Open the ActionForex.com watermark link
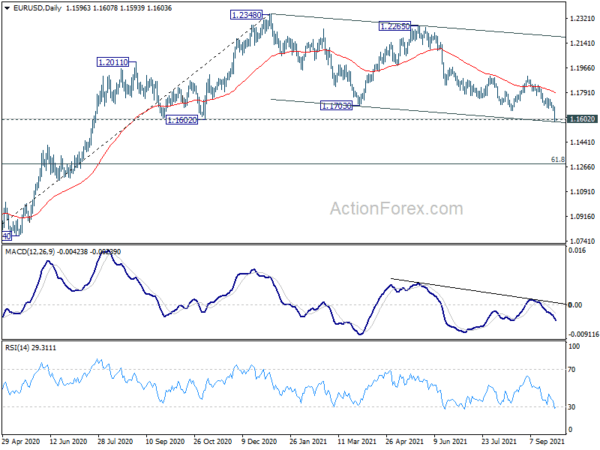Image resolution: width=600 pixels, height=450 pixels. click(393, 210)
